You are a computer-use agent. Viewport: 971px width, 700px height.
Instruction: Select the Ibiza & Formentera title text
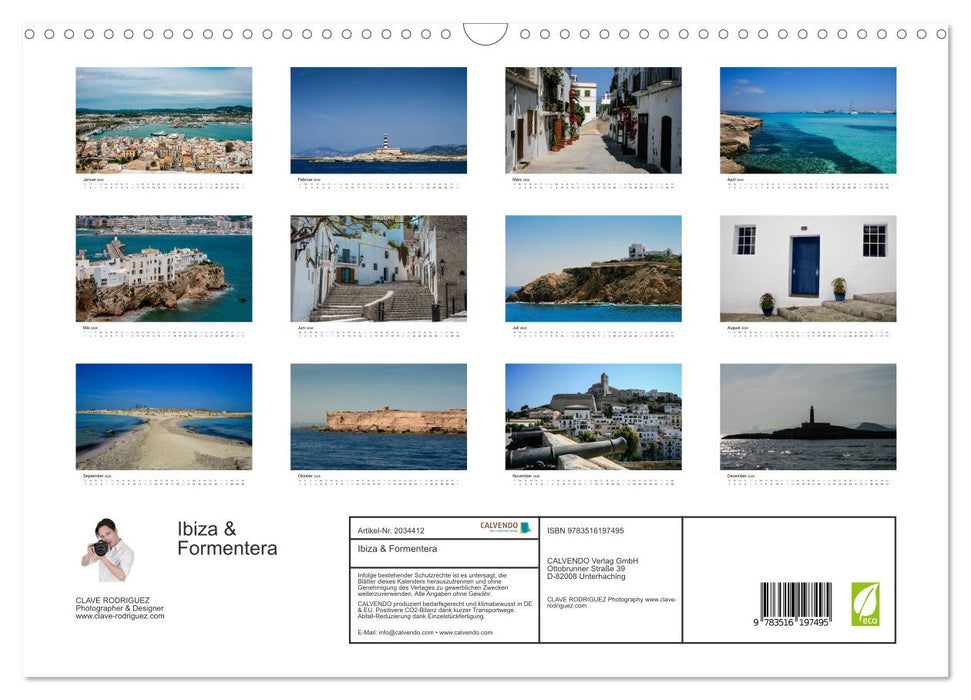pos(228,538)
